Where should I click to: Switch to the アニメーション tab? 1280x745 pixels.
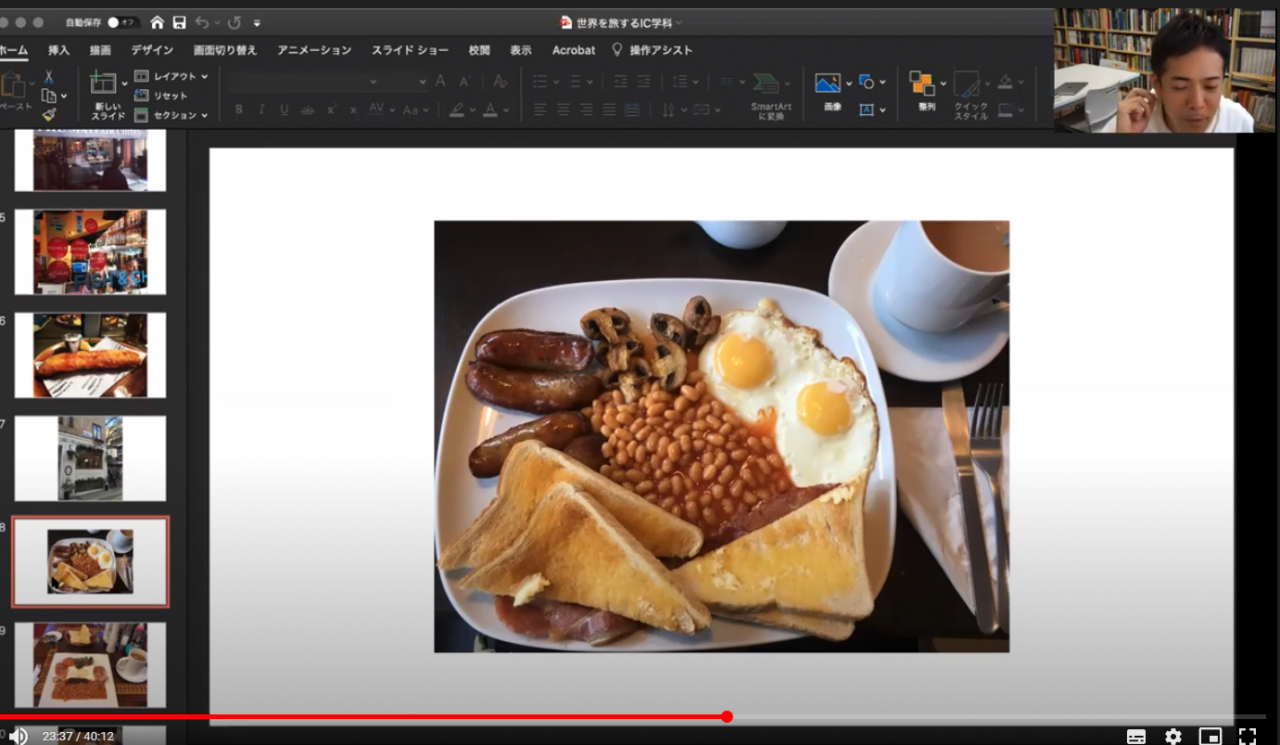[314, 50]
